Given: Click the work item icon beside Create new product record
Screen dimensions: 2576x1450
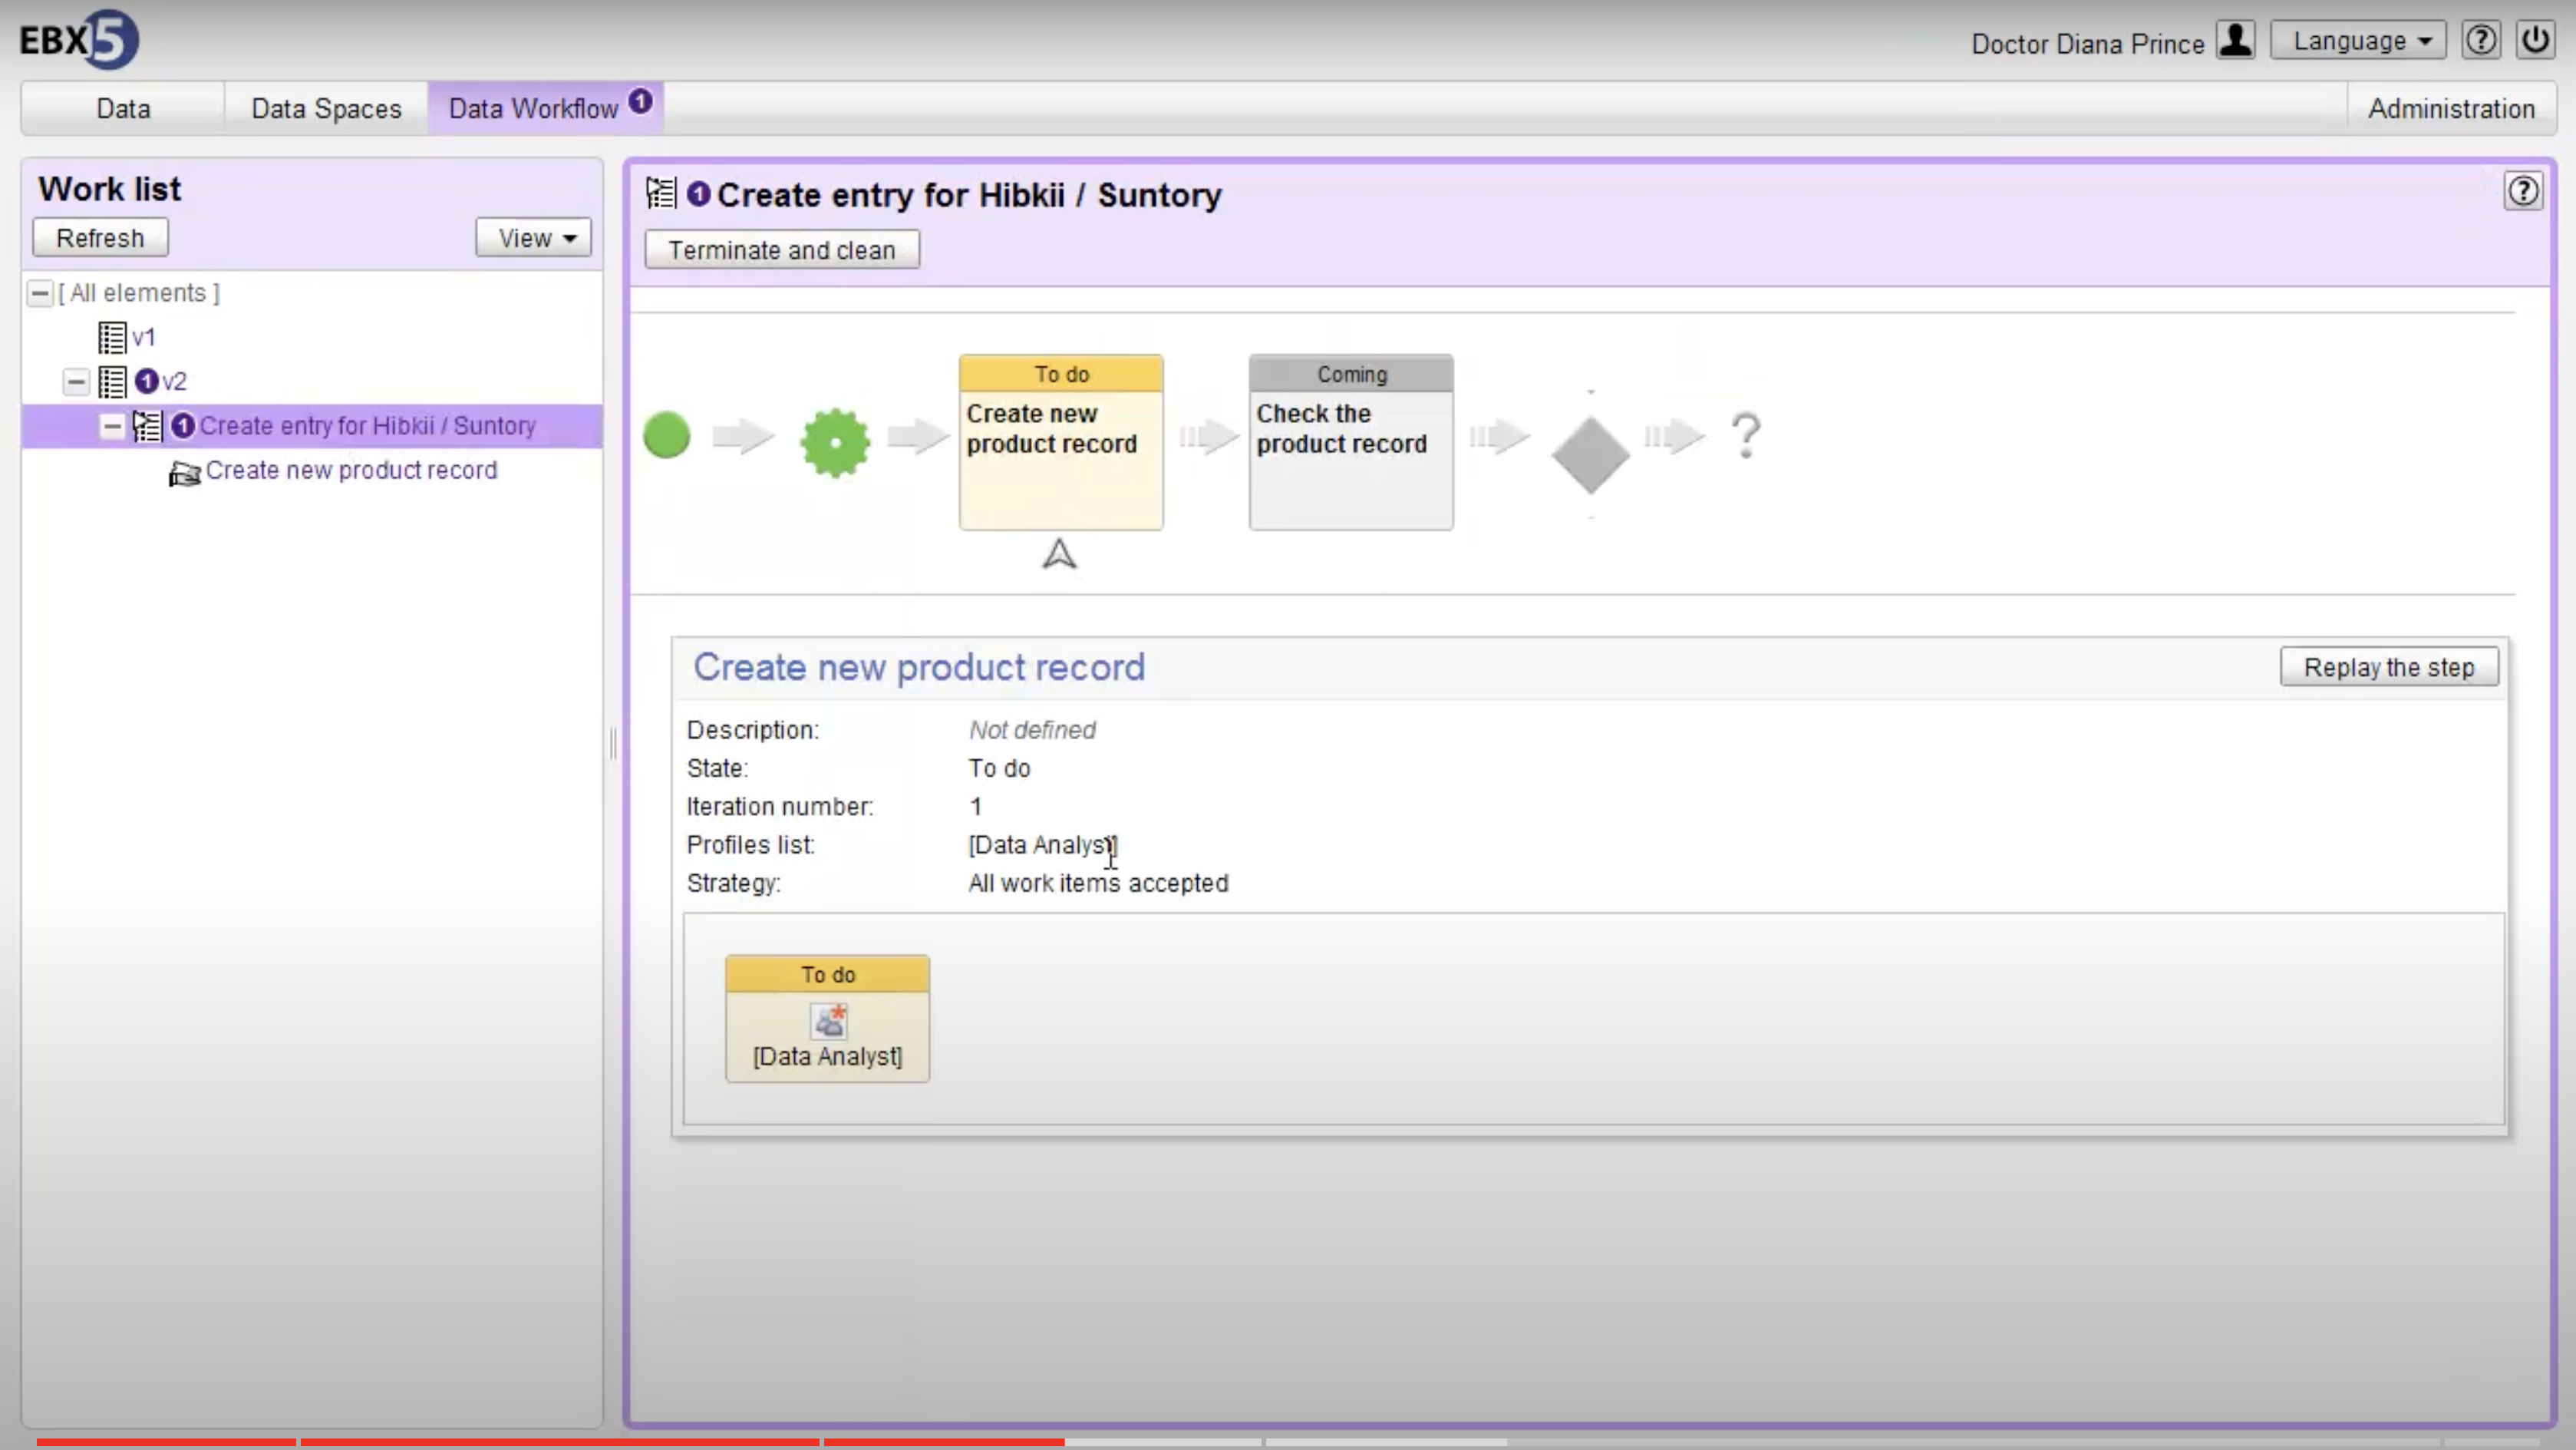Looking at the screenshot, I should pos(184,473).
